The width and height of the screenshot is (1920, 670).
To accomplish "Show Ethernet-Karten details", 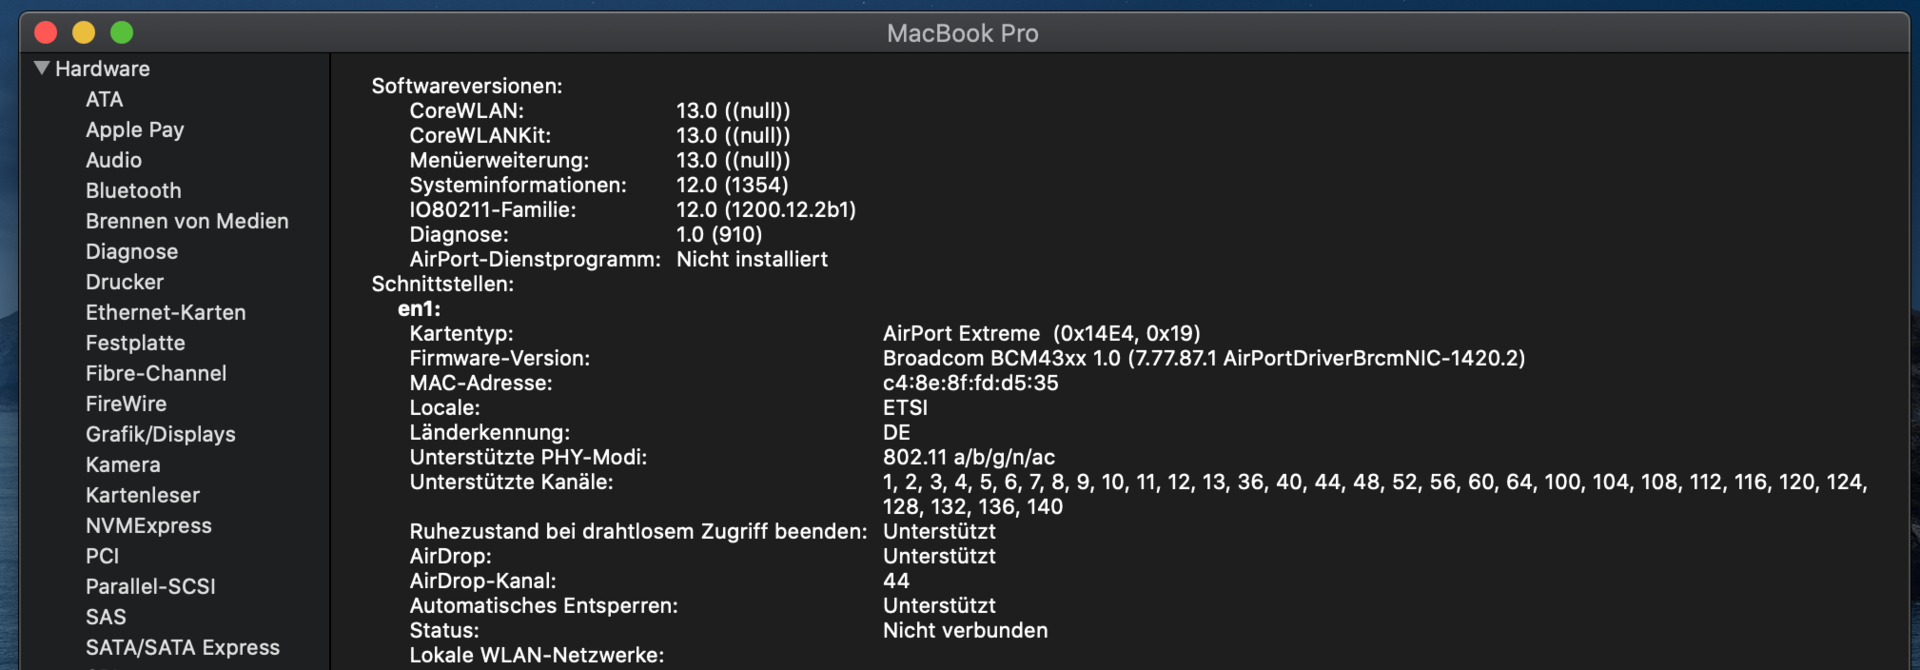I will pos(166,313).
